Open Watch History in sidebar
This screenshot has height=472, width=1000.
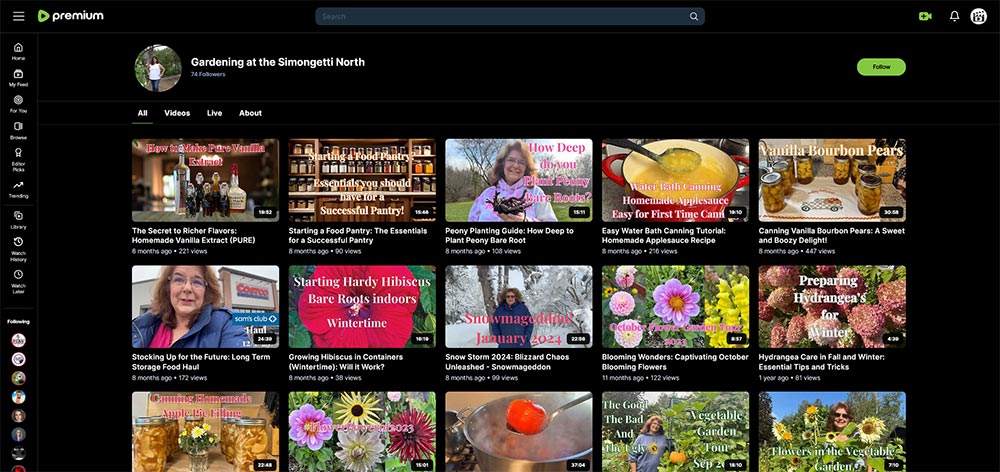[18, 249]
